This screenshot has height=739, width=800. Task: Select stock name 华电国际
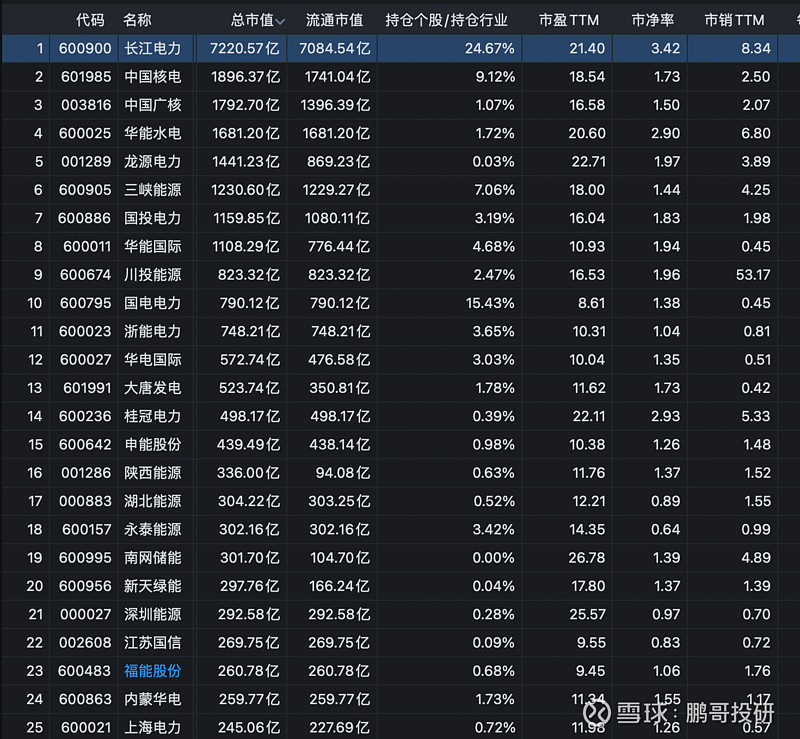[x=153, y=360]
